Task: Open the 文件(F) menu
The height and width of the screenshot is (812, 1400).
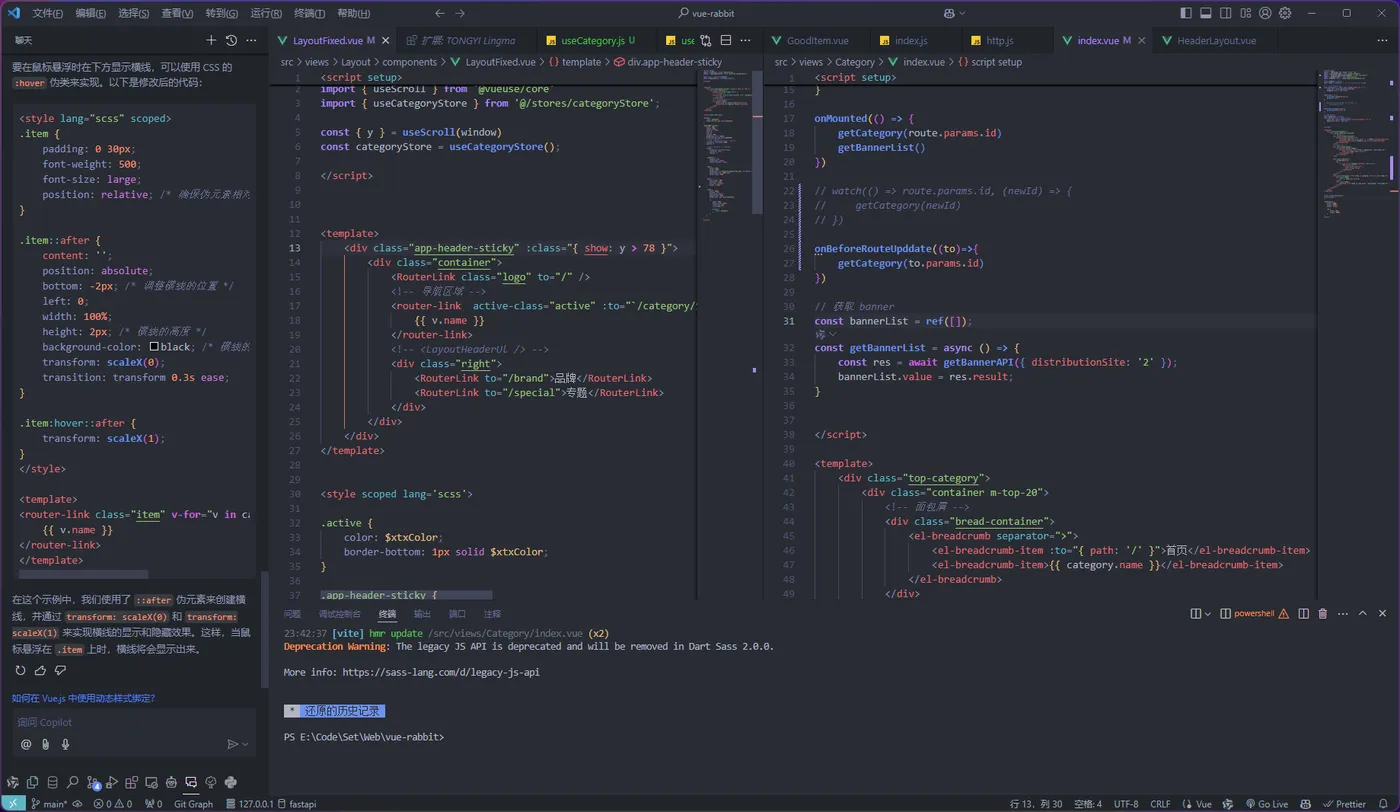Action: [47, 13]
